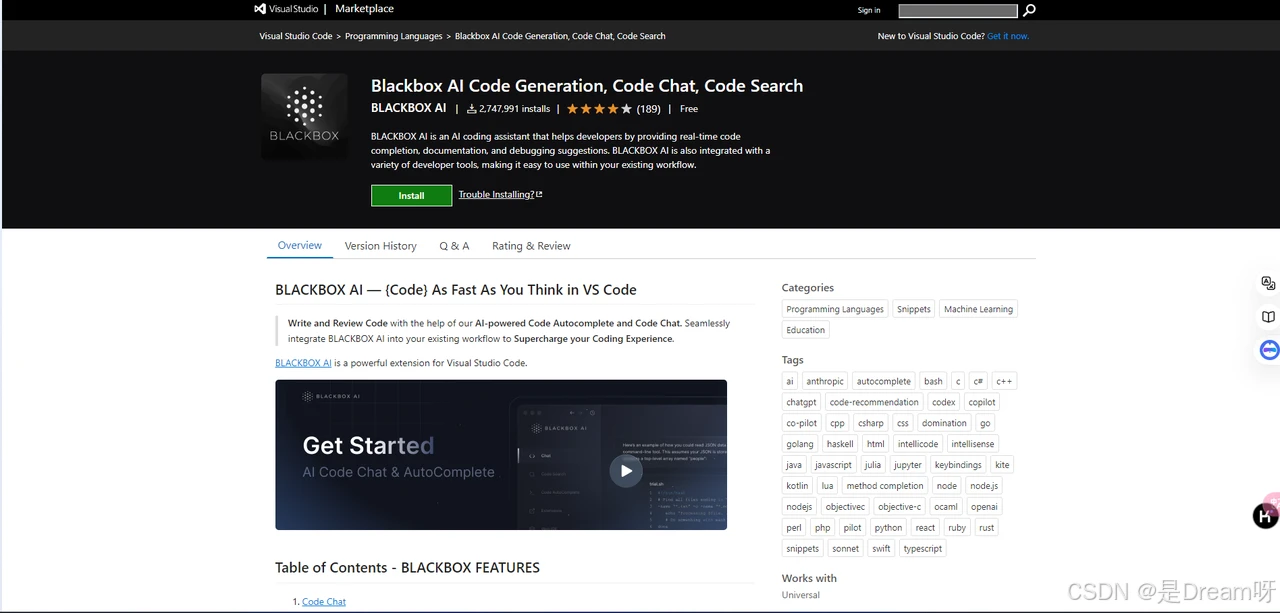Click the search magnifier icon
Screen dimensions: 1280x613
coord(1029,10)
